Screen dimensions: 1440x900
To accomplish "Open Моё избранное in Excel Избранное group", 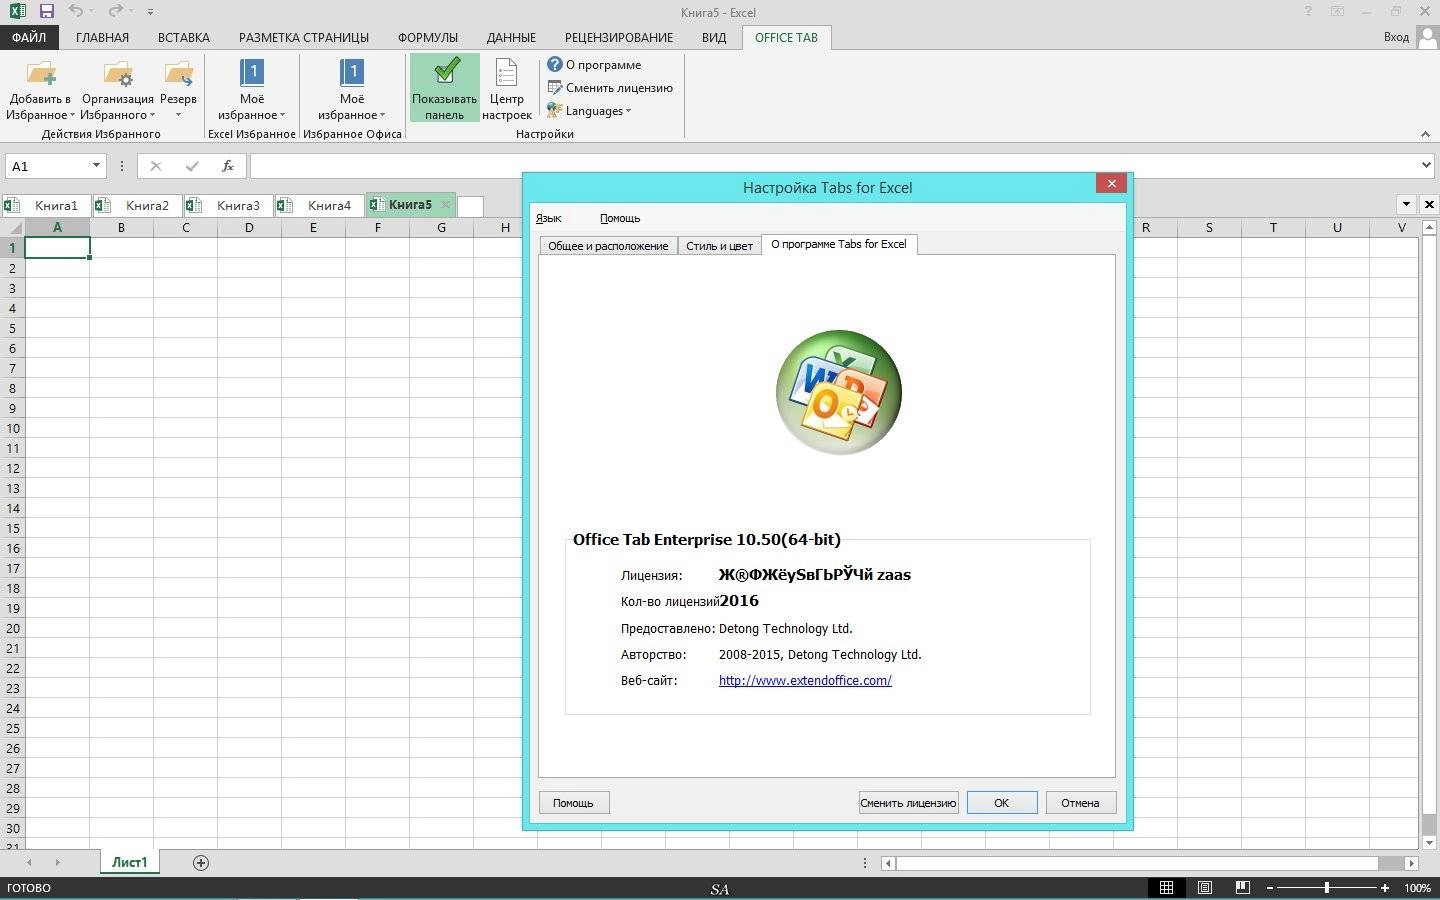I will point(251,88).
